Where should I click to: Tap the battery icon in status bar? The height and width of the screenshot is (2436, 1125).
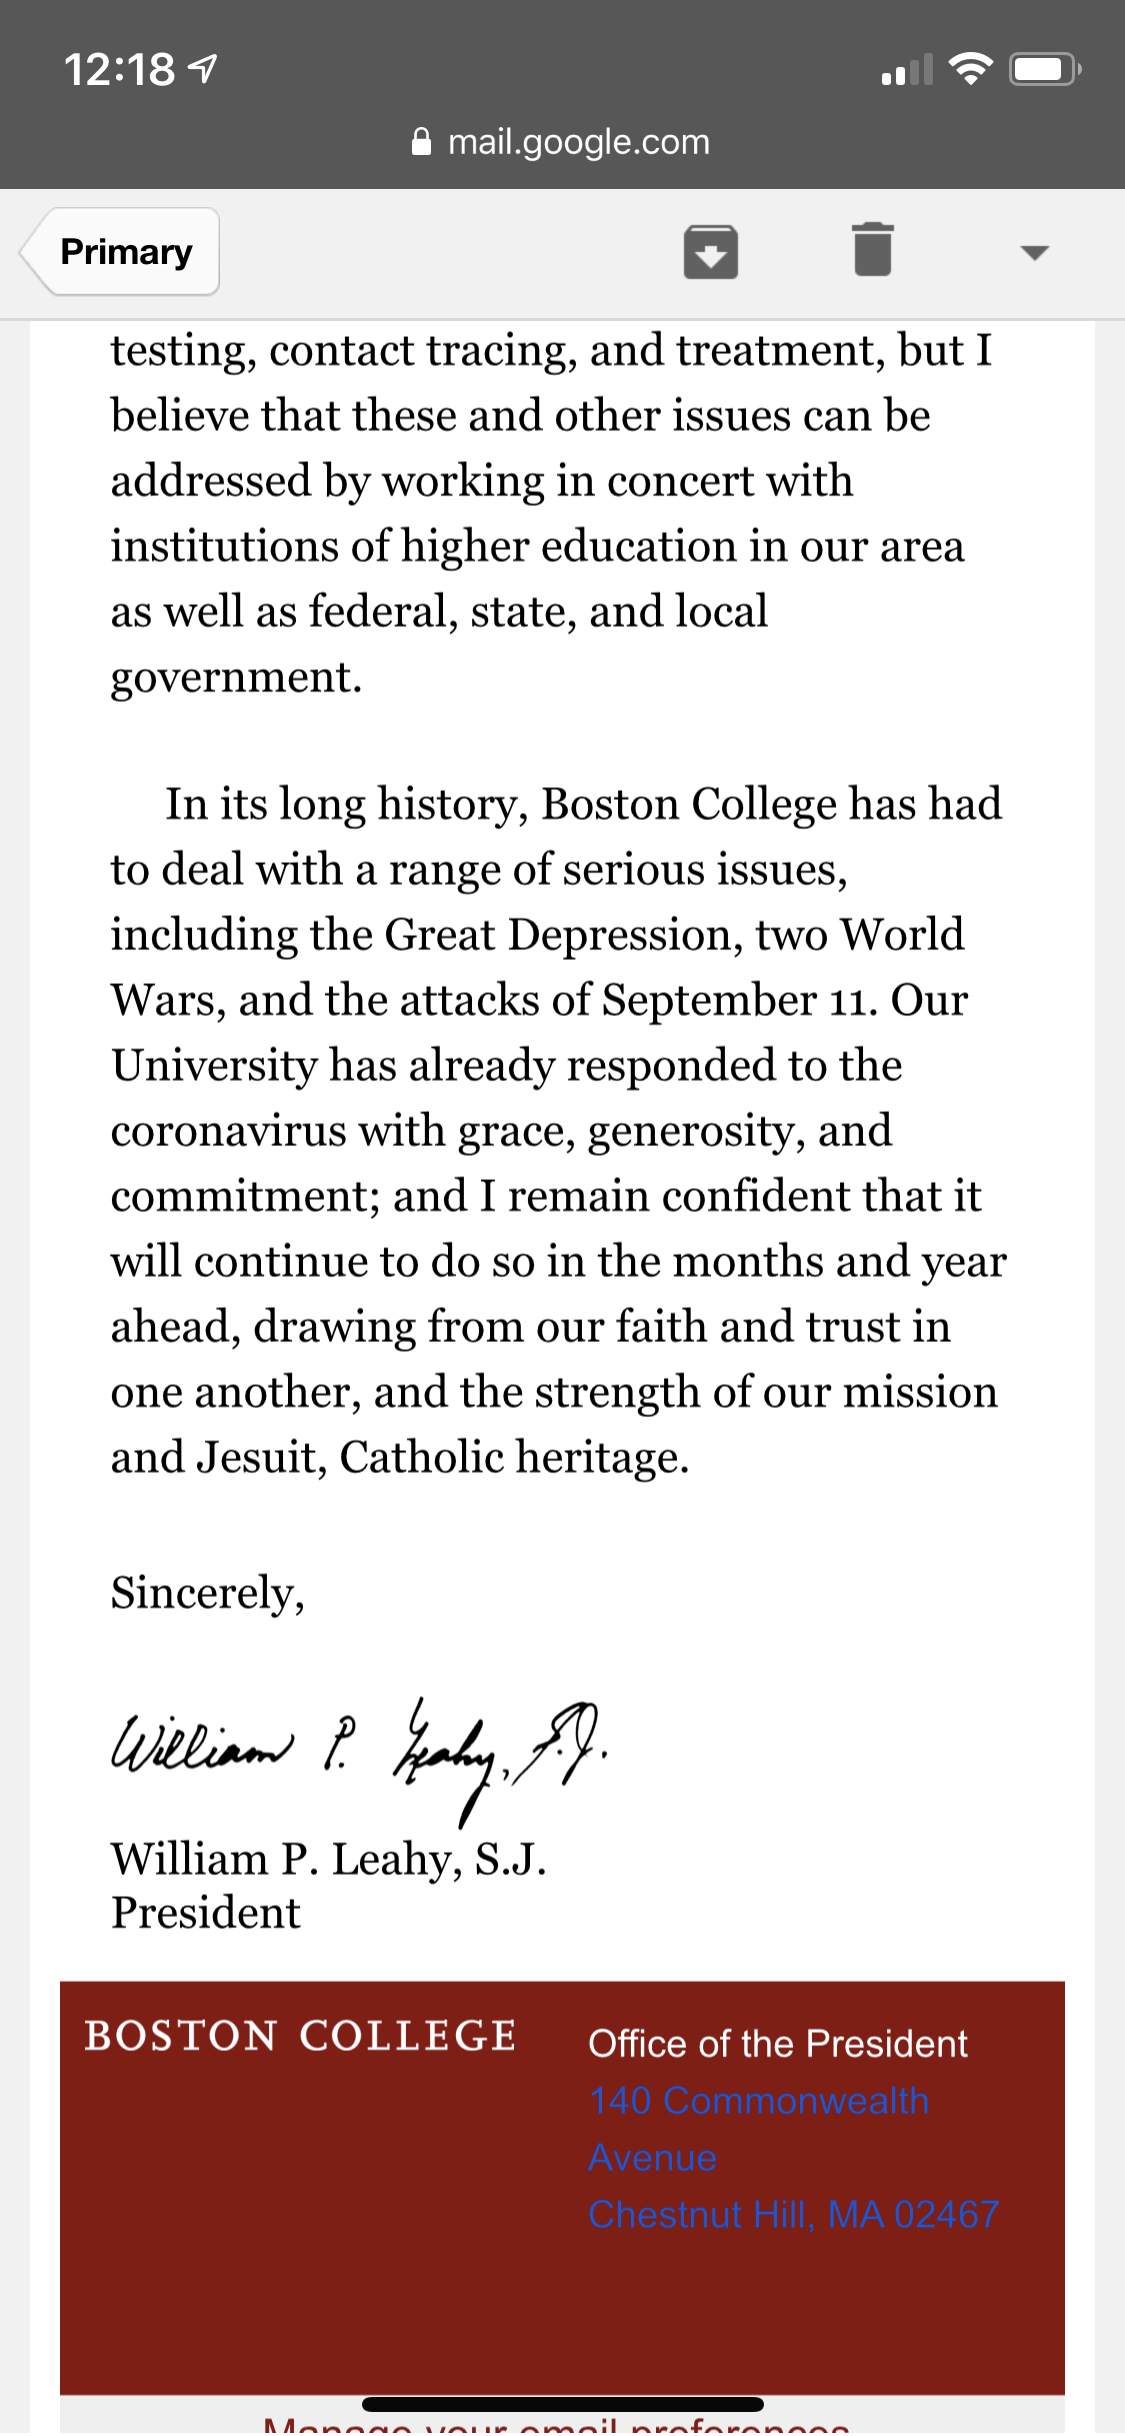(1043, 69)
